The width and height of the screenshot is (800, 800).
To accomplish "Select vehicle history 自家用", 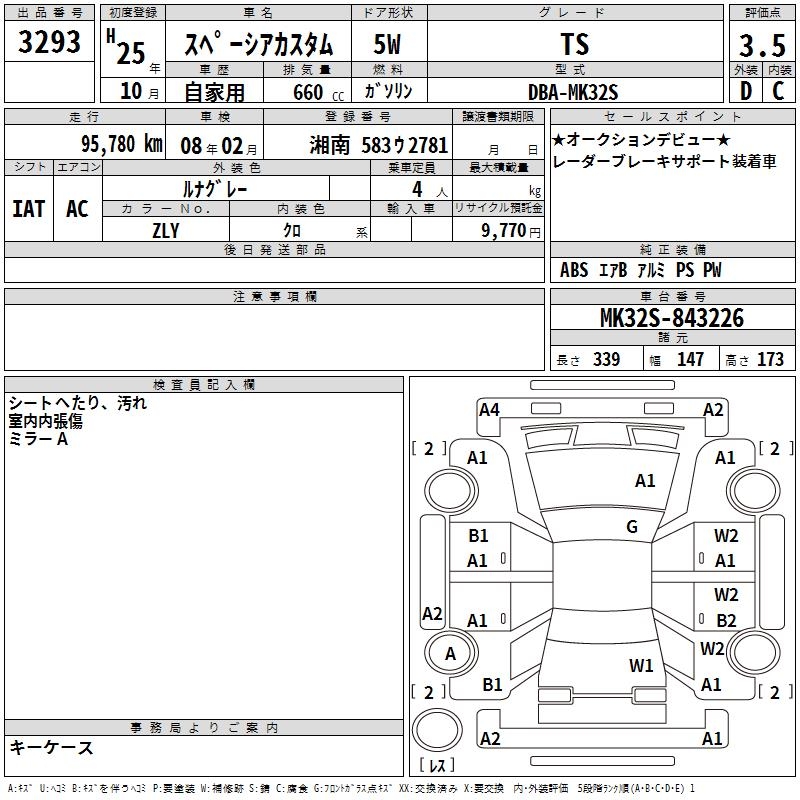I will [x=214, y=92].
